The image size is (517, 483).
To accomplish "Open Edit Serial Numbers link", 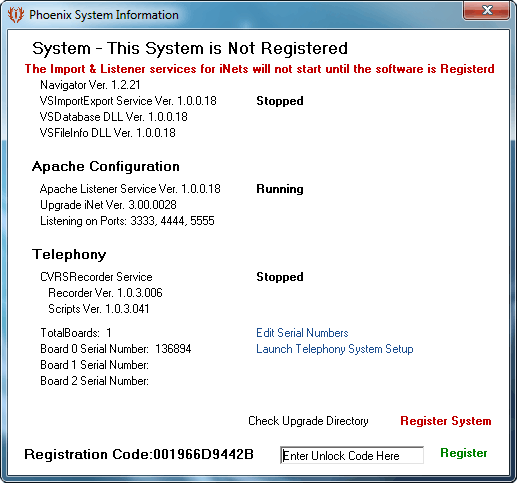I will [x=302, y=333].
